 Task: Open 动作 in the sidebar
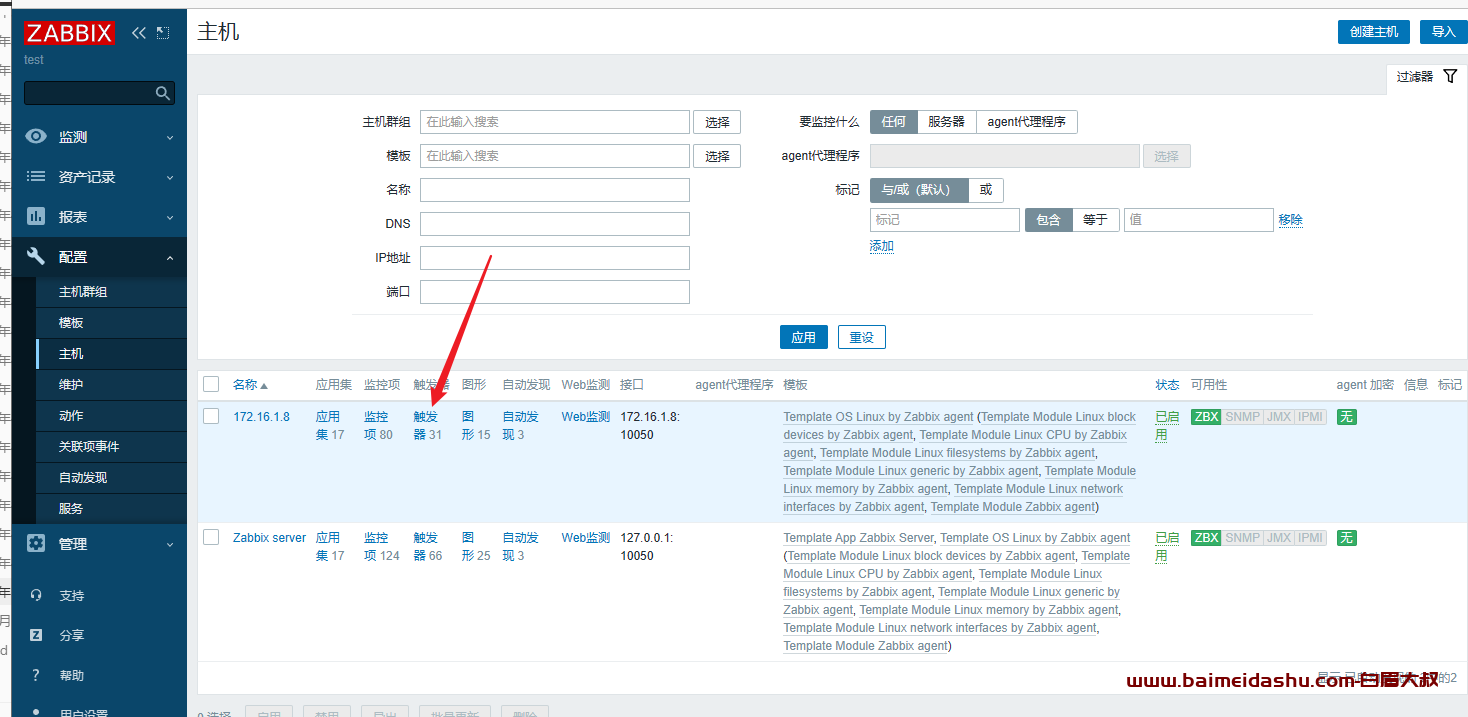pos(111,416)
